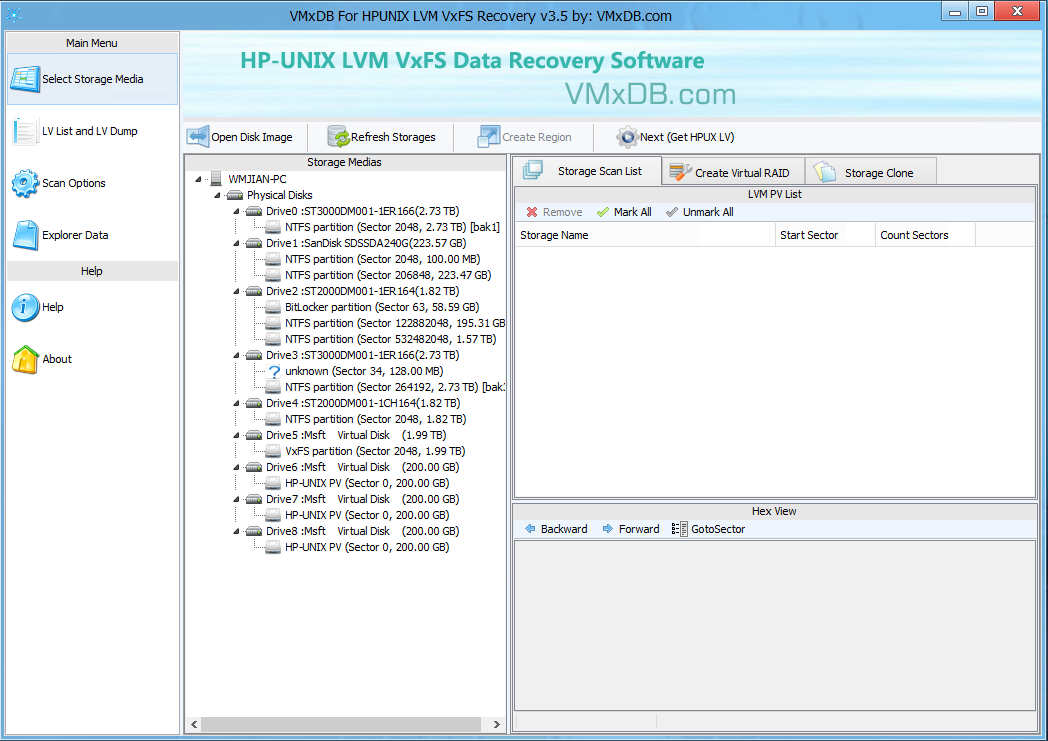Step Forward in the Hex View
The image size is (1048, 741).
[x=631, y=528]
